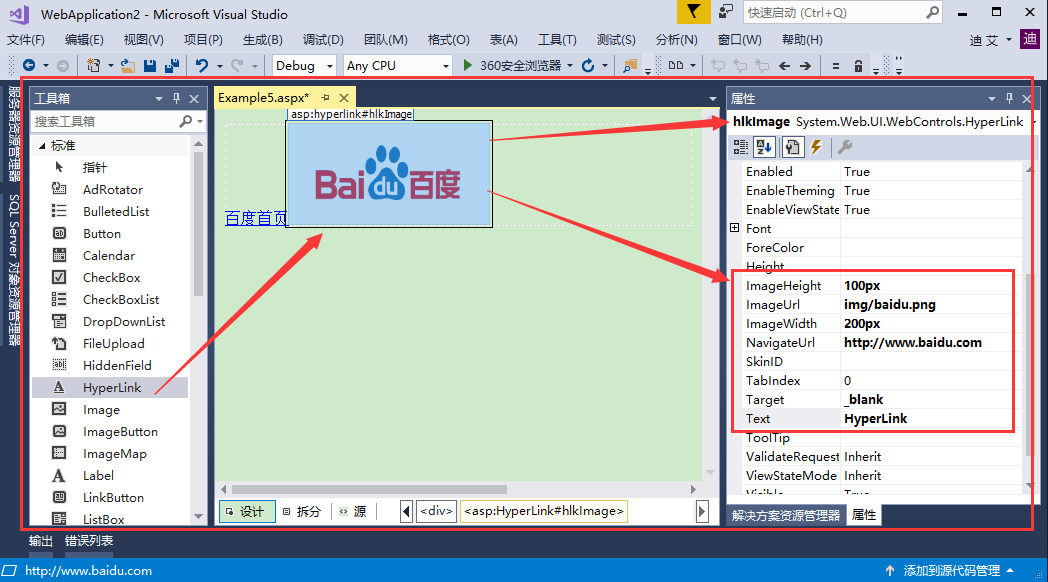Image resolution: width=1048 pixels, height=582 pixels.
Task: Click the navigate backward toolbar icon
Action: pos(29,65)
